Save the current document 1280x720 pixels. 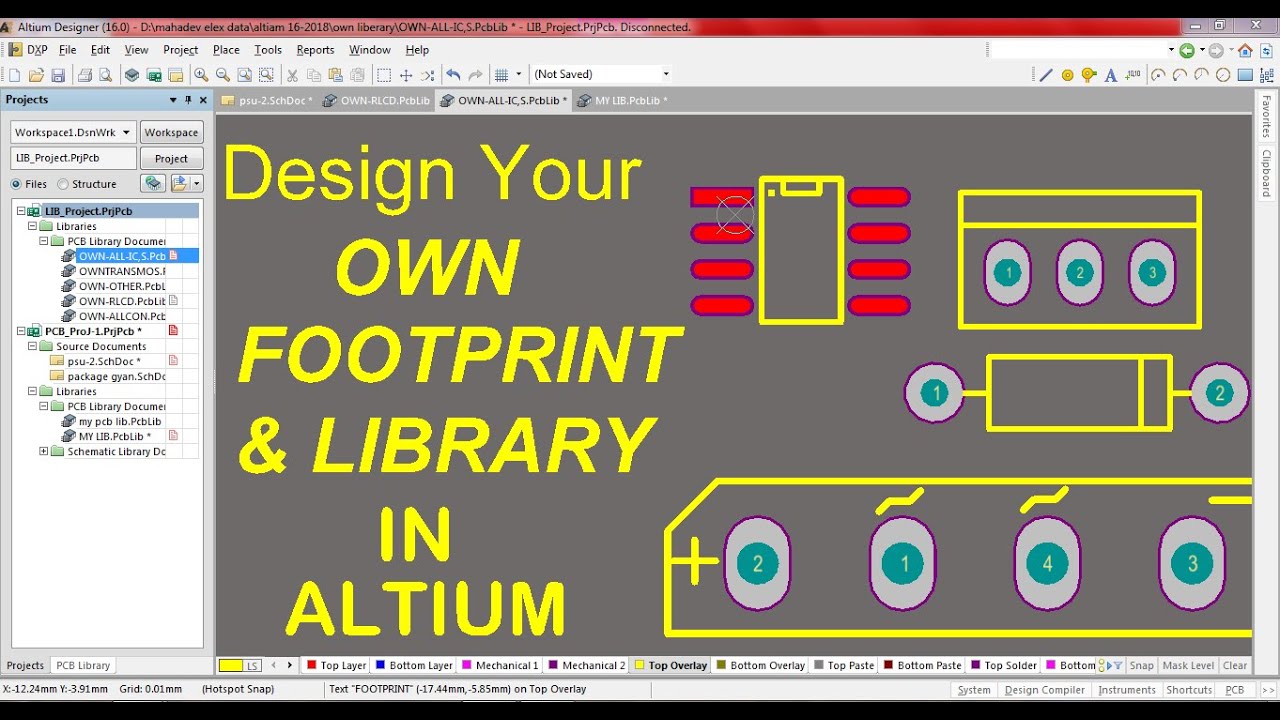[58, 75]
